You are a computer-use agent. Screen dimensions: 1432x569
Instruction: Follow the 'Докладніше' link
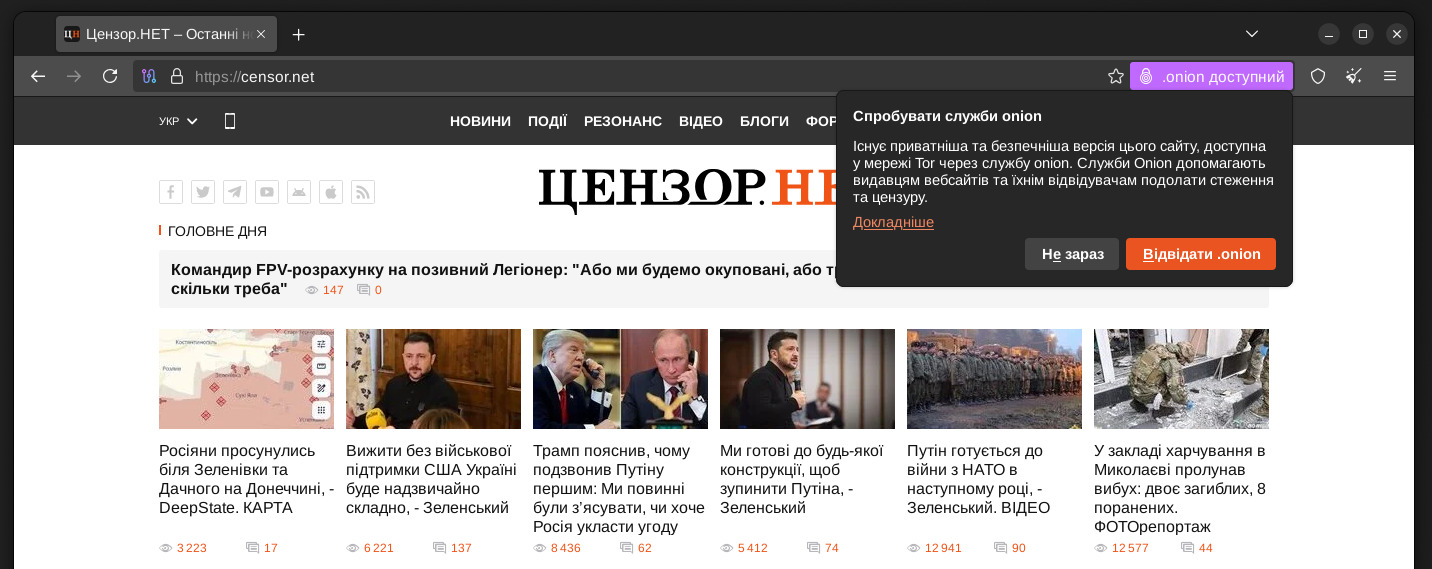(893, 222)
